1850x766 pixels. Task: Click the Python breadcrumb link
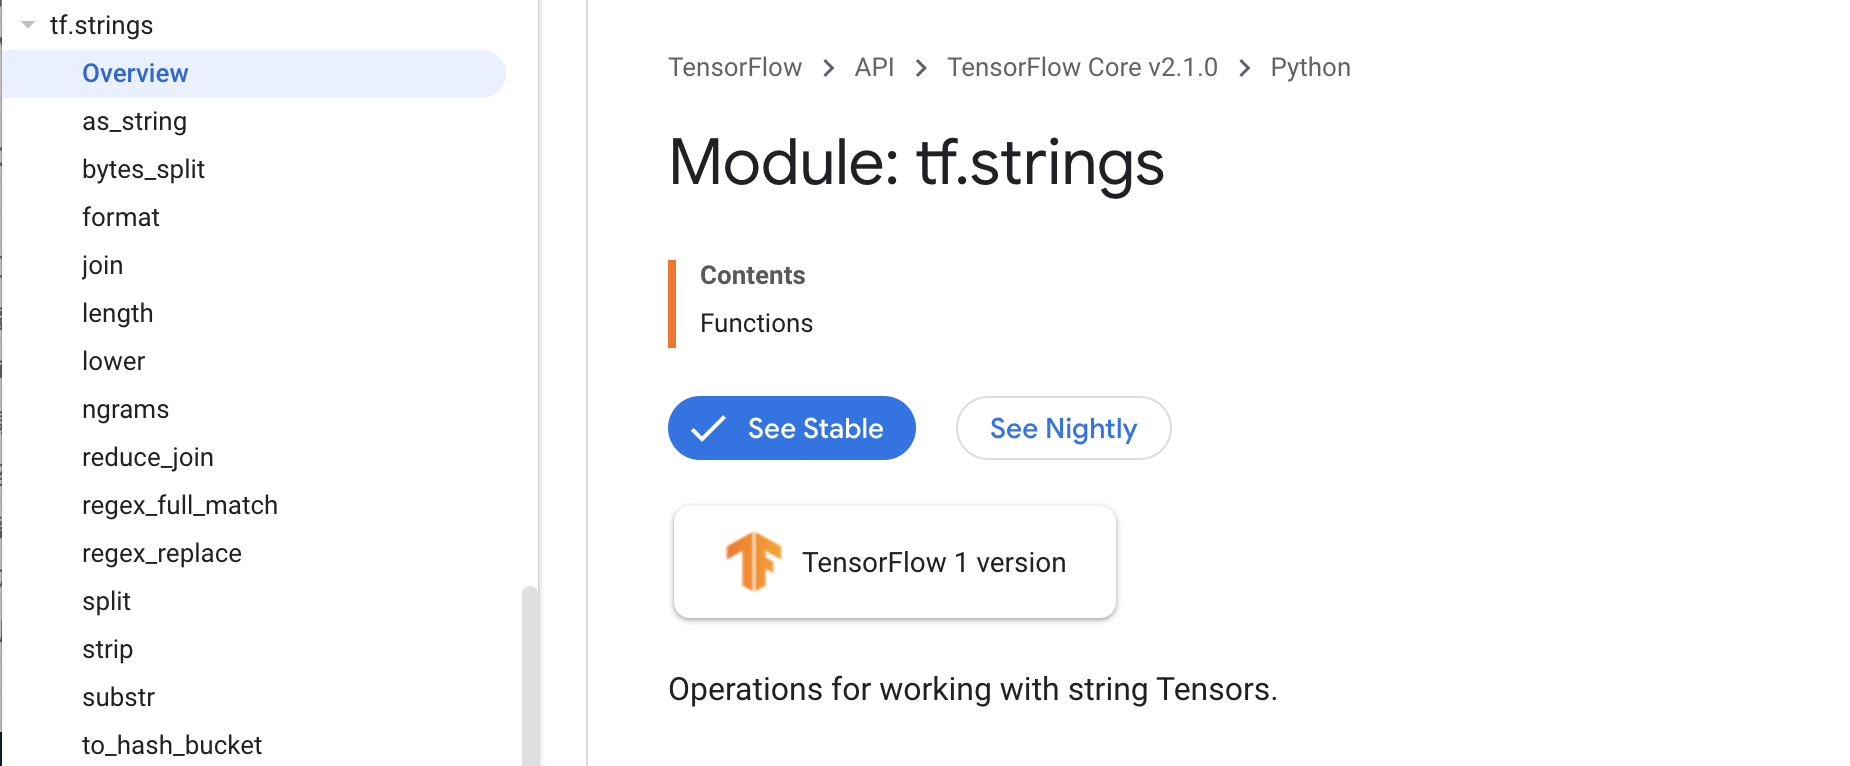coord(1310,67)
